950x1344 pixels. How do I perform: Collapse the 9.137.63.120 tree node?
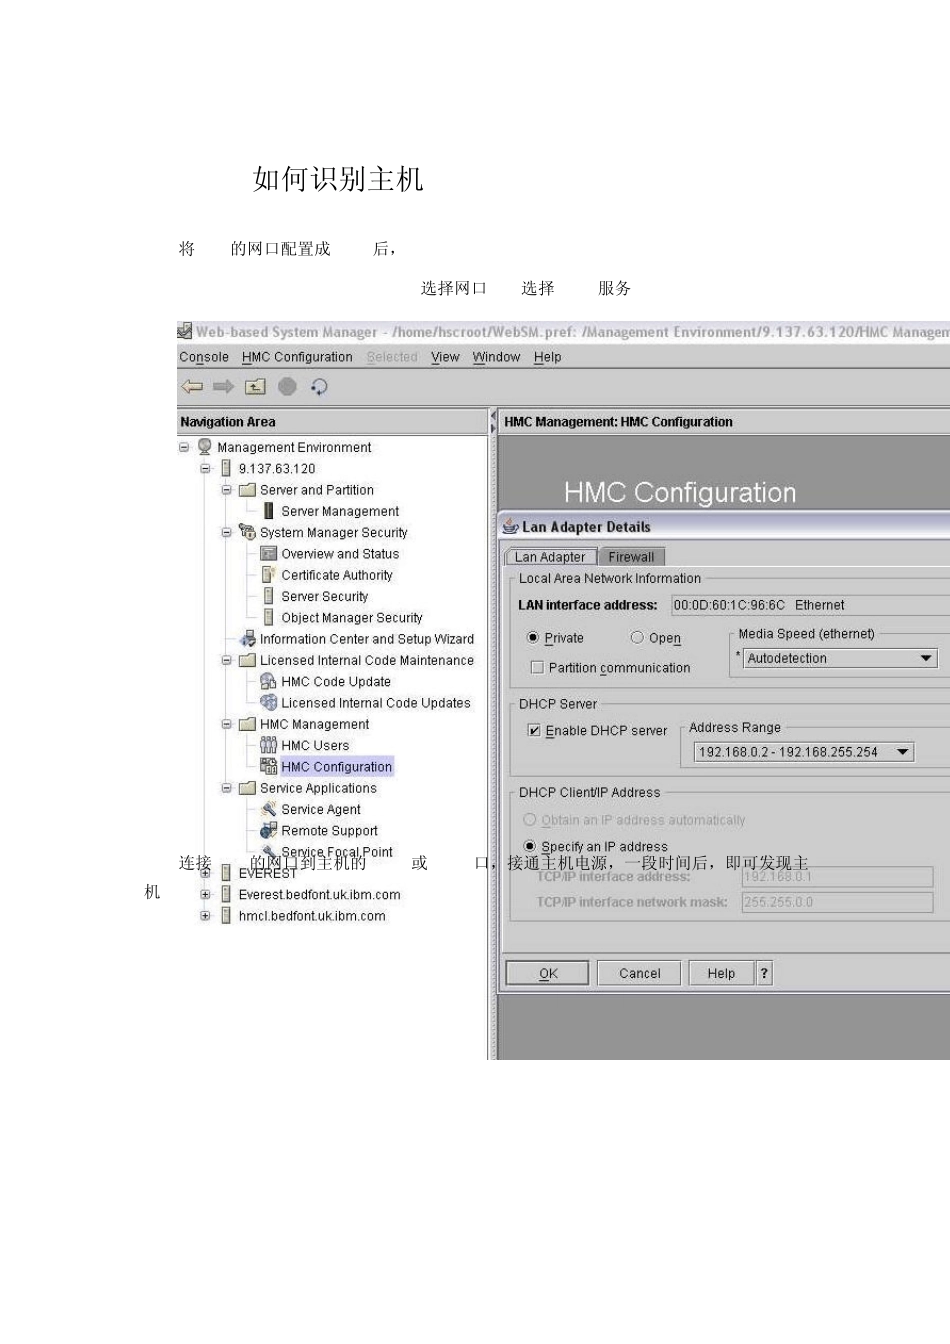[x=205, y=468]
